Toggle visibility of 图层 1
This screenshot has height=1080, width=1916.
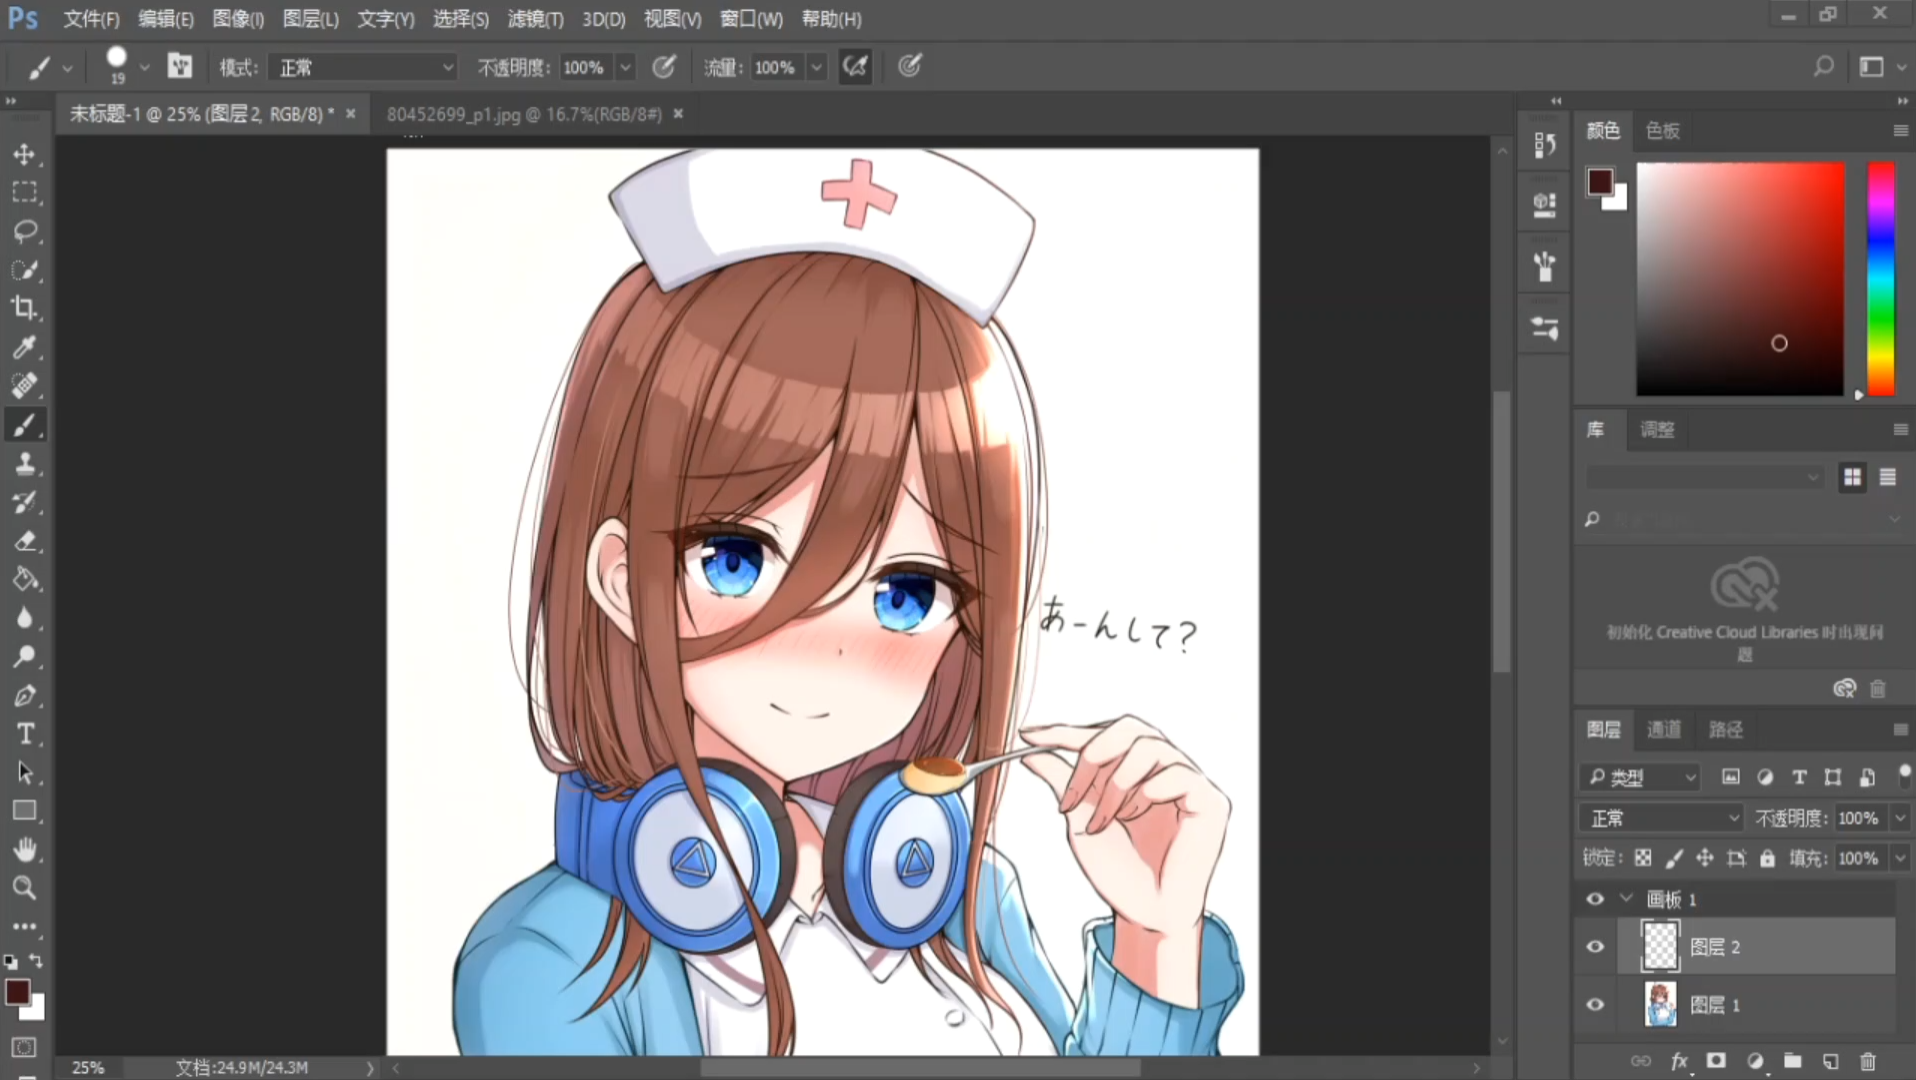click(1595, 1004)
